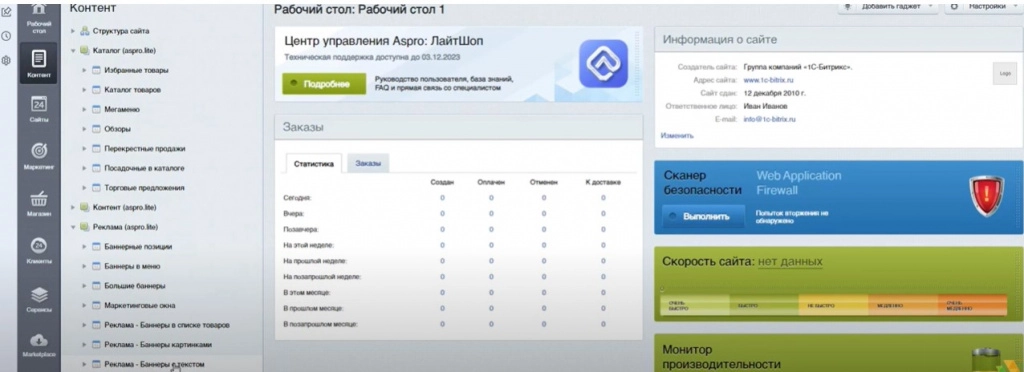This screenshot has width=1024, height=372.
Task: Click К доставке value for В этом месяце
Action: [603, 292]
